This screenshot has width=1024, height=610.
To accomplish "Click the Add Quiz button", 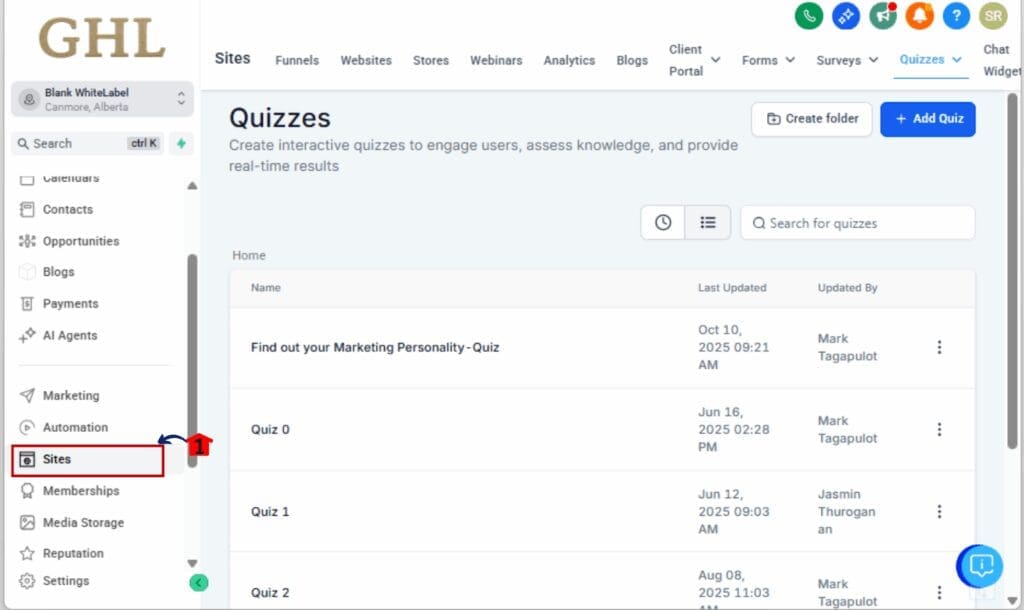I will (x=927, y=118).
